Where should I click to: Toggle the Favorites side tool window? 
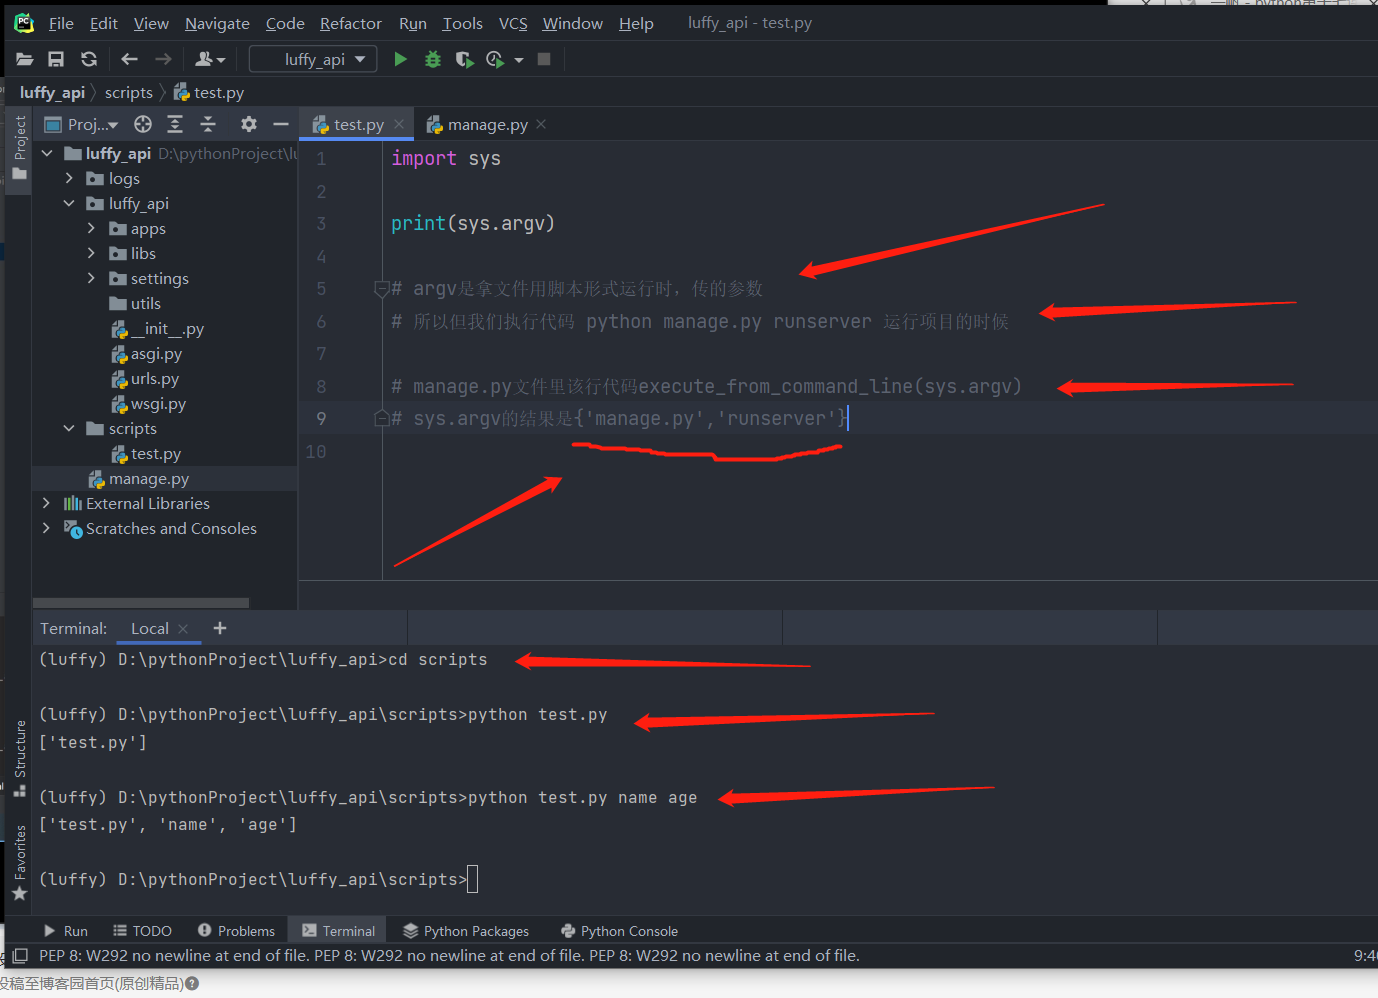click(19, 863)
